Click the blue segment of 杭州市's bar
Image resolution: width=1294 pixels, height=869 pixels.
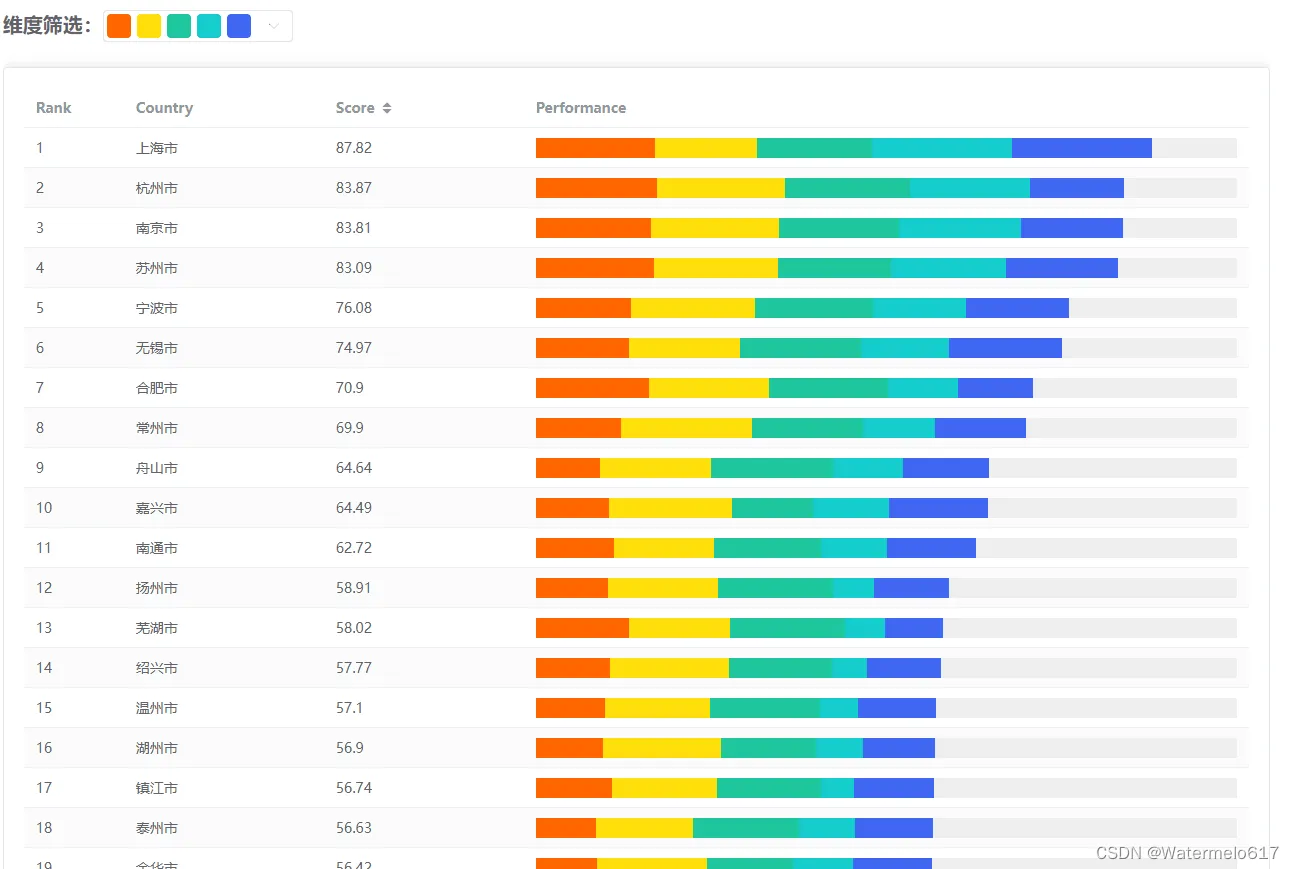(1076, 188)
